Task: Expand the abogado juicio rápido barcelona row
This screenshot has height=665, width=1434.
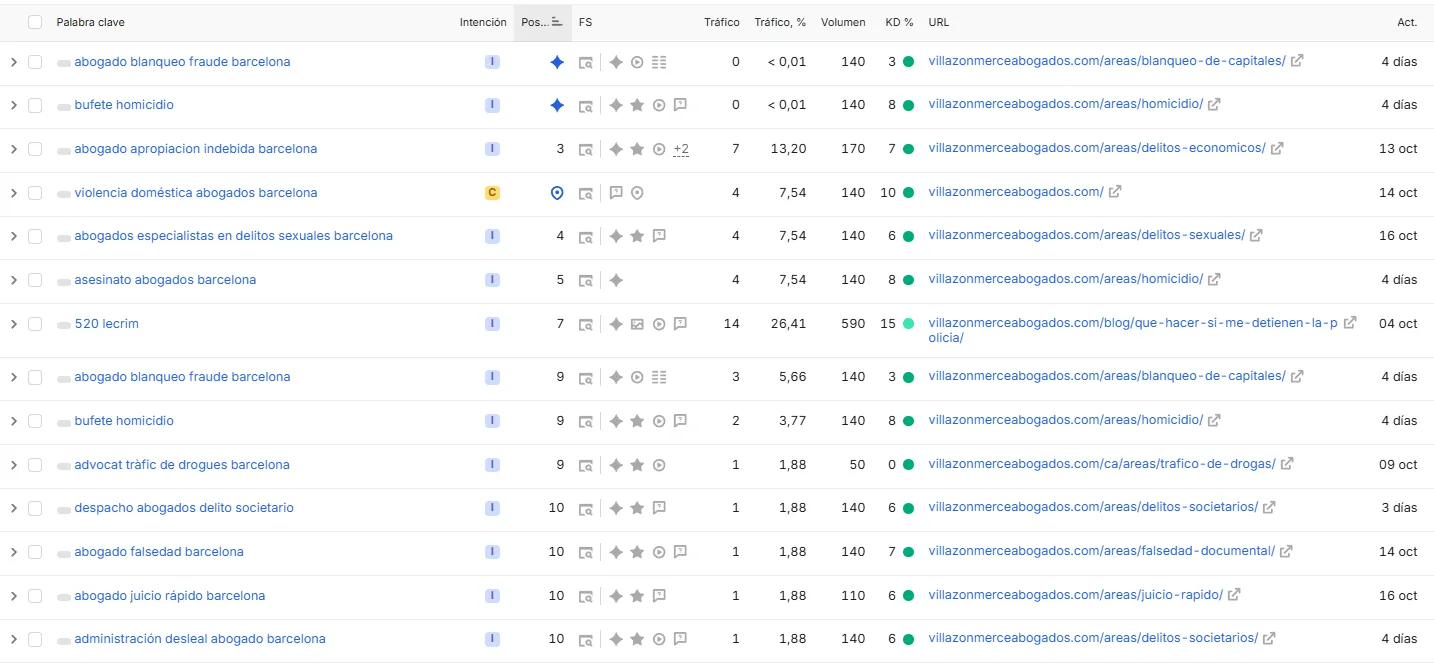Action: tap(13, 596)
